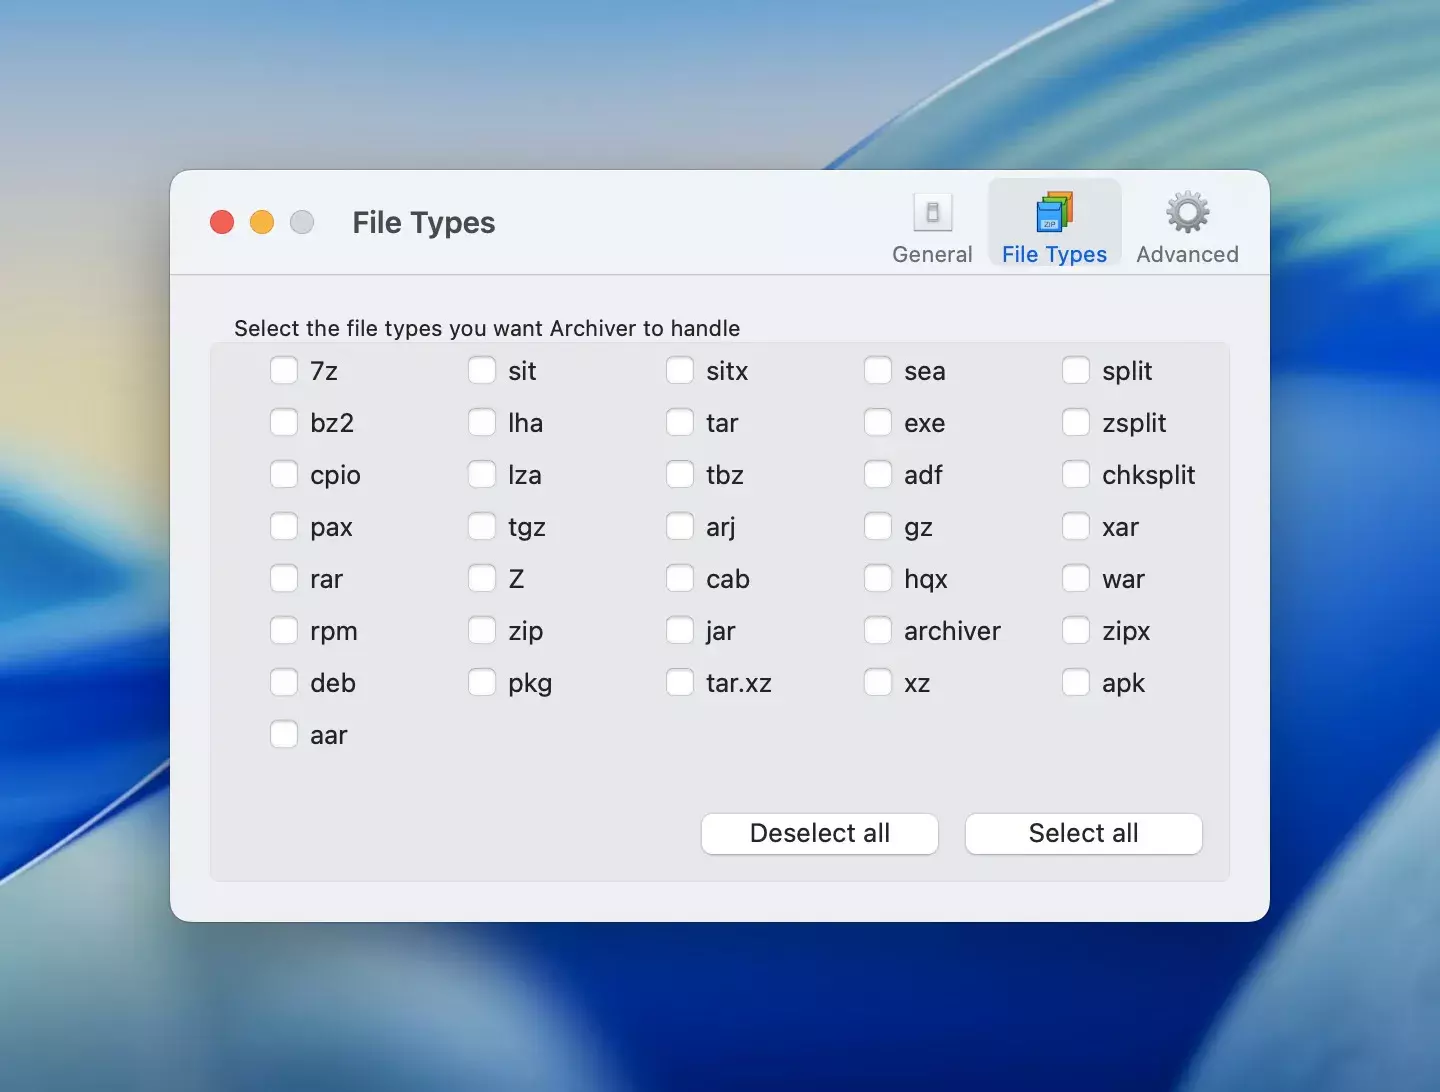Open the Advanced gear icon
This screenshot has width=1440, height=1092.
pos(1187,213)
